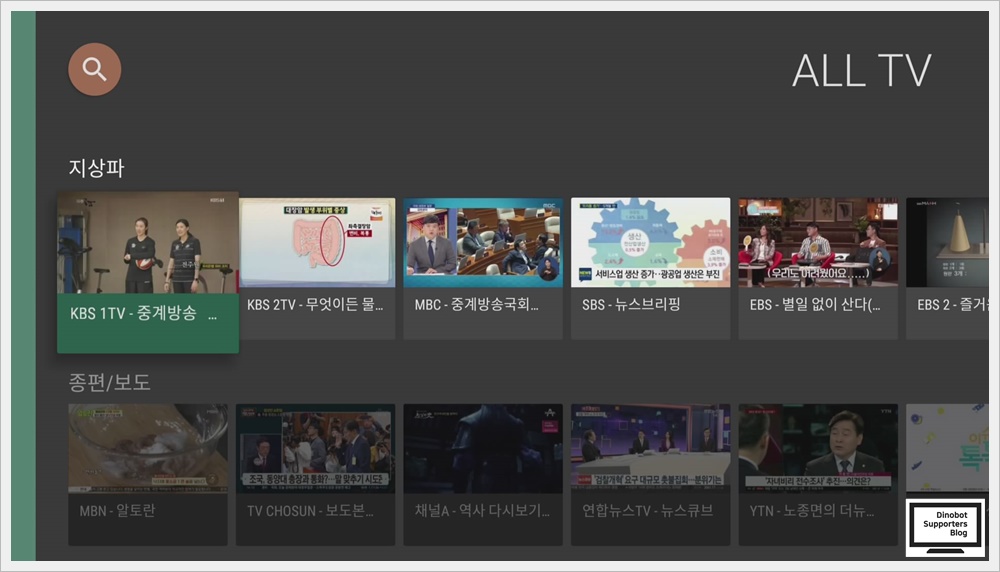Click the 연합뉴스TV - 뉴스큐브 title
1000x572 pixels.
point(647,511)
